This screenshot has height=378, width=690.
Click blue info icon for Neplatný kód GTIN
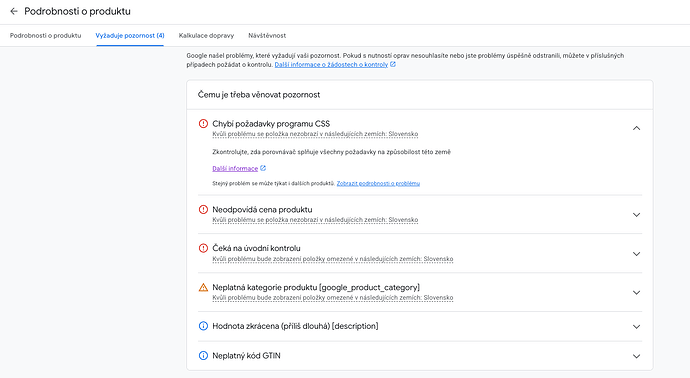pos(203,356)
